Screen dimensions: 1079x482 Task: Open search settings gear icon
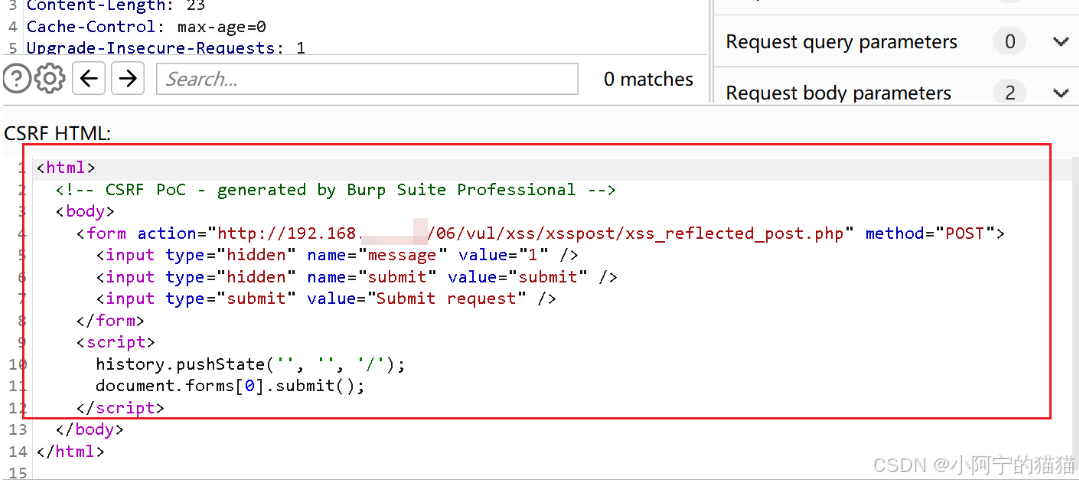point(50,78)
